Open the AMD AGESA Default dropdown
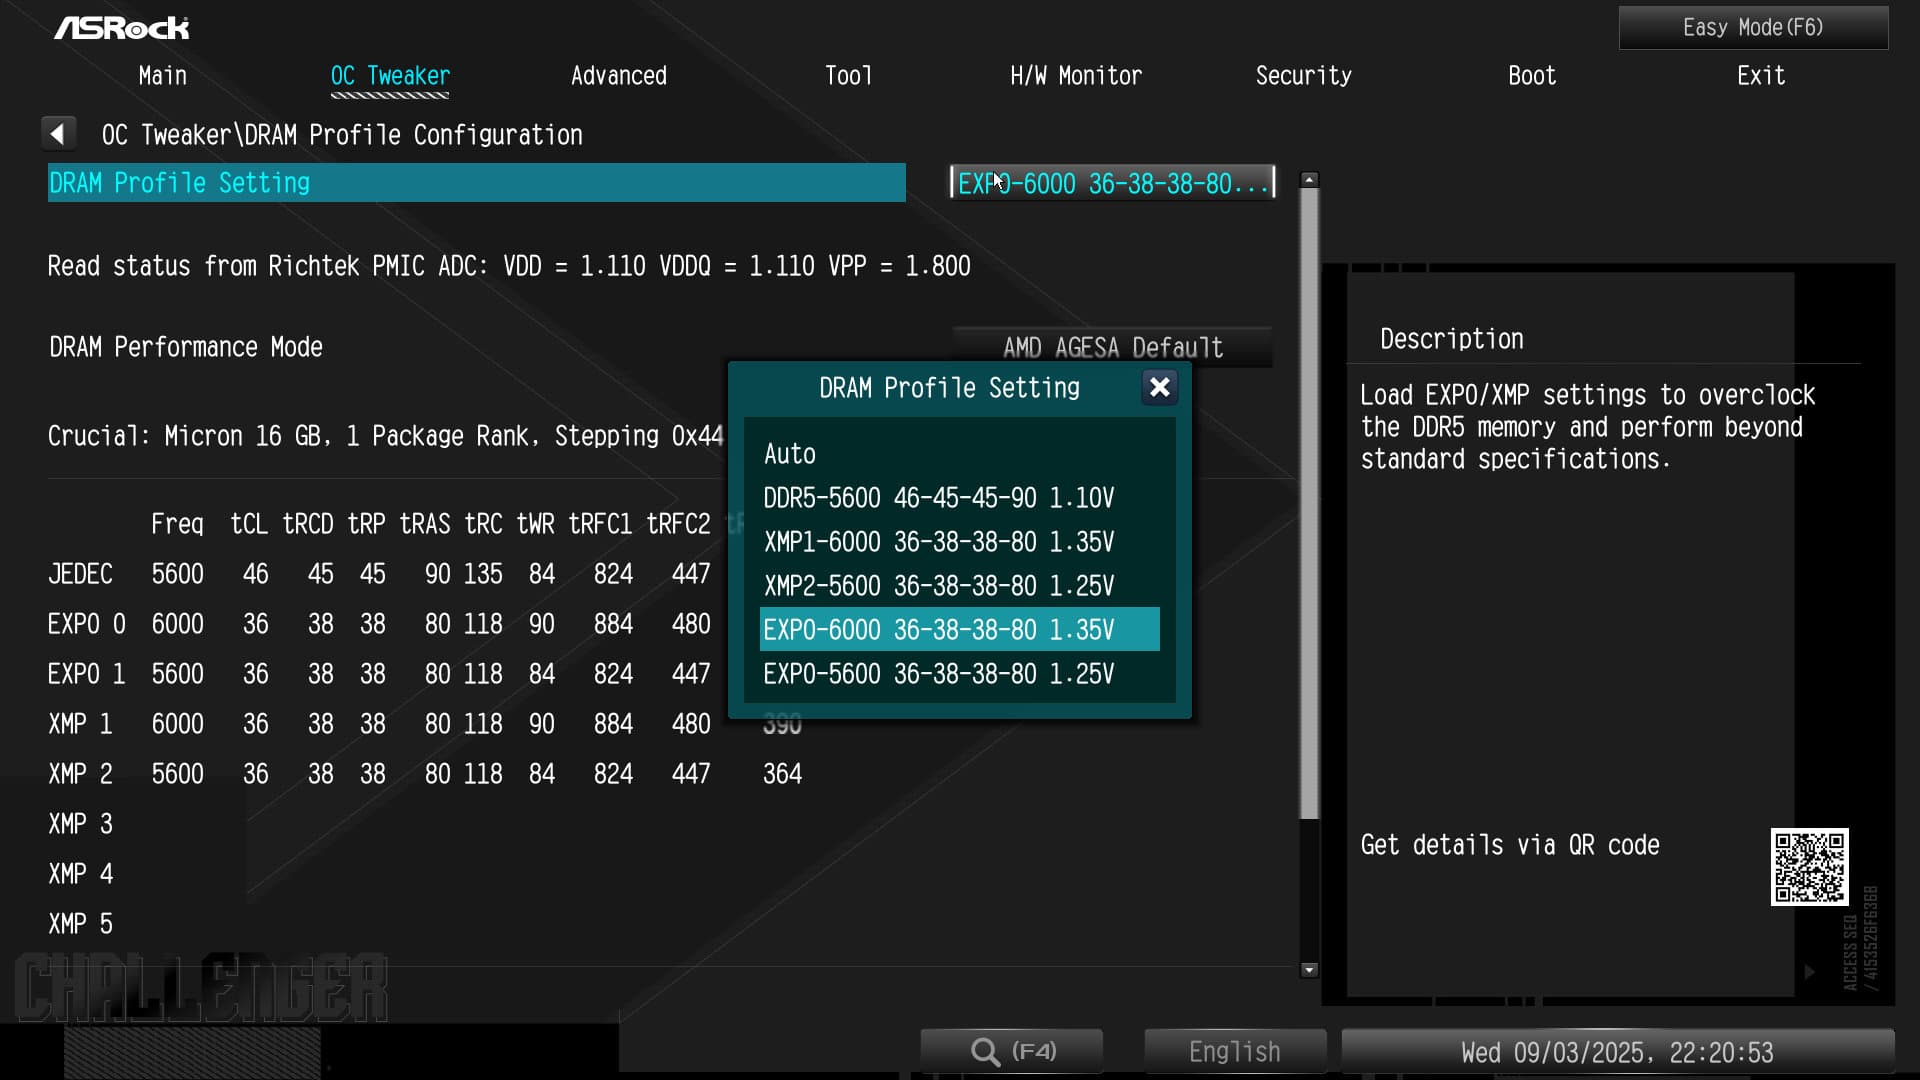This screenshot has width=1920, height=1080. pyautogui.click(x=1112, y=347)
